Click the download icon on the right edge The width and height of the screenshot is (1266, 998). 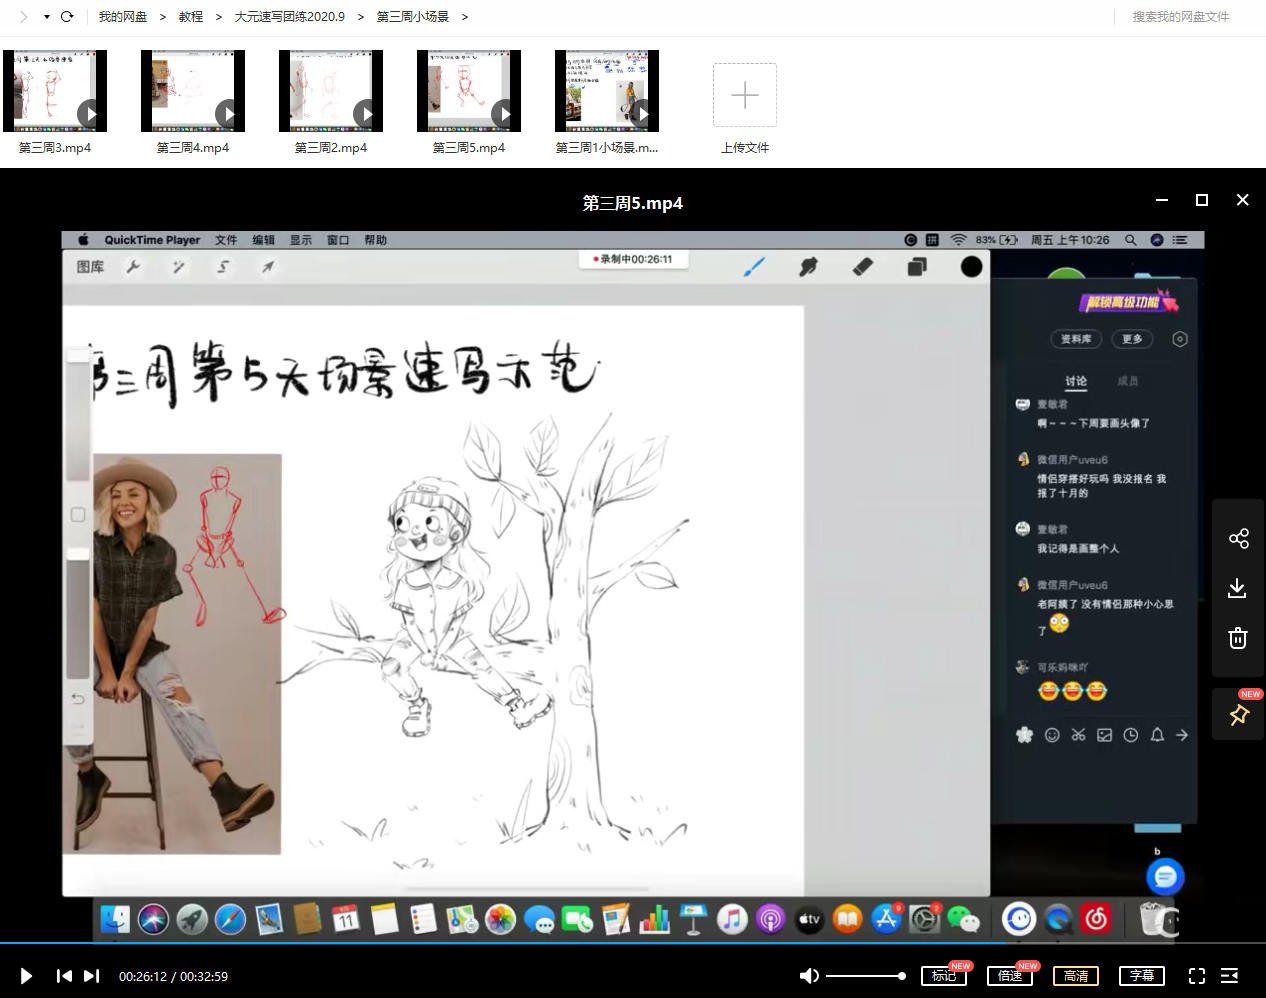(x=1237, y=588)
